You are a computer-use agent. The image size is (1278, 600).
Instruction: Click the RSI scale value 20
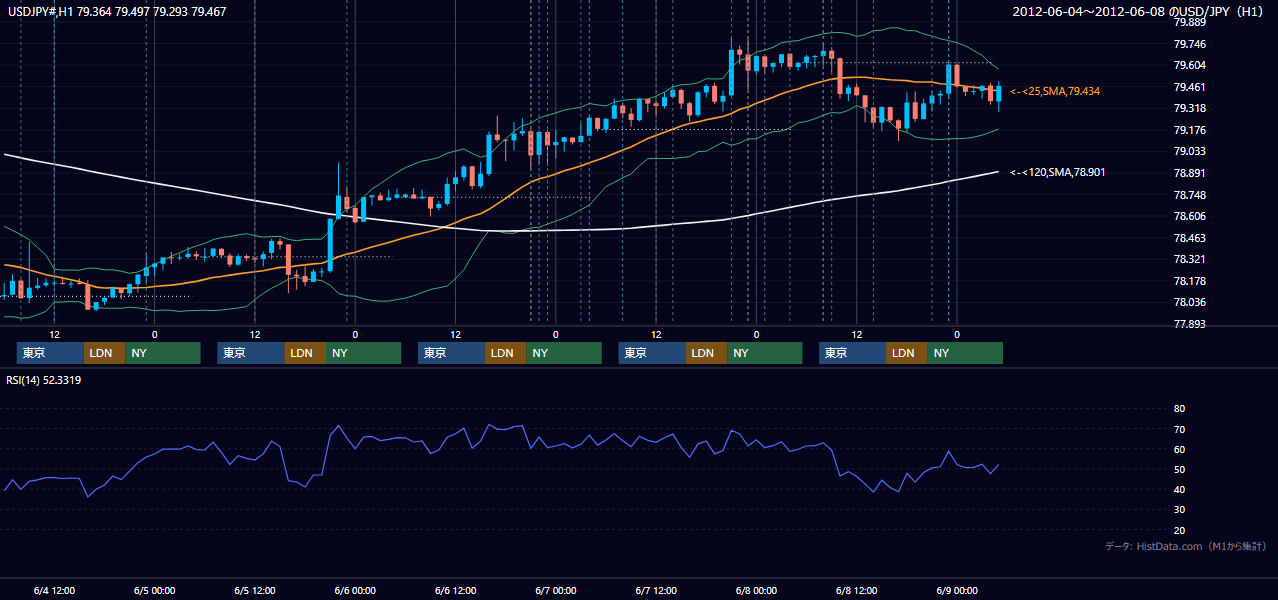(1179, 530)
